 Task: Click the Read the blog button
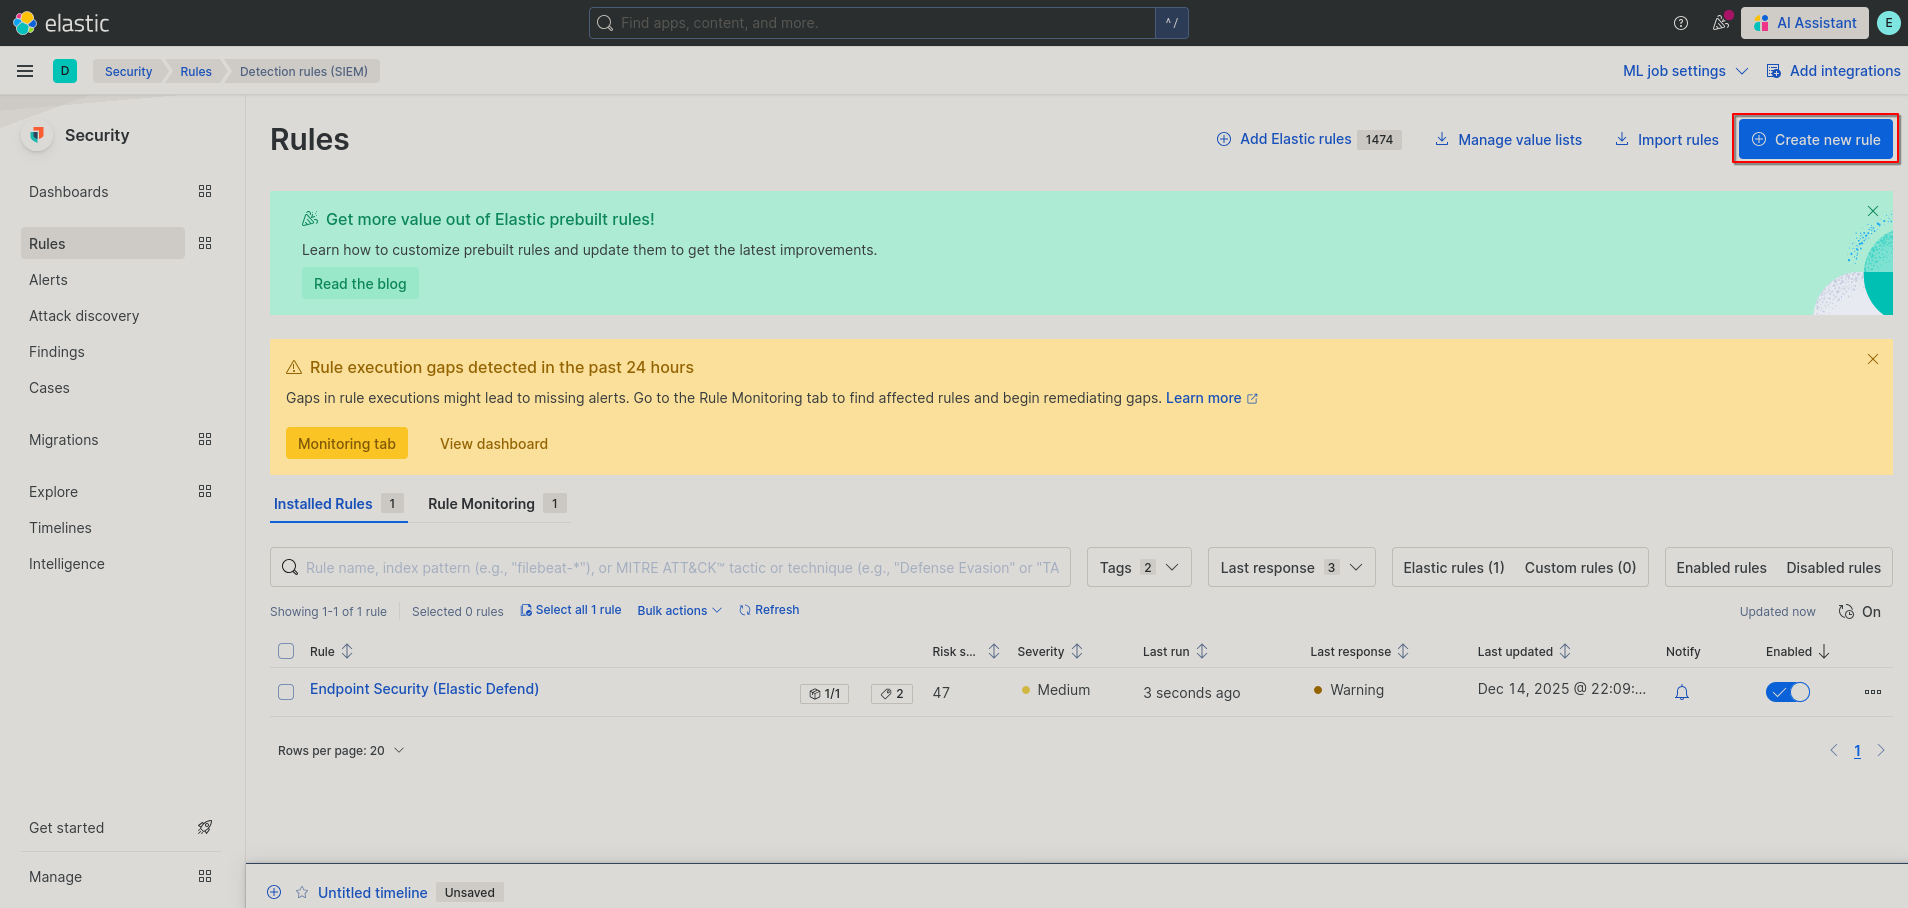pos(360,283)
